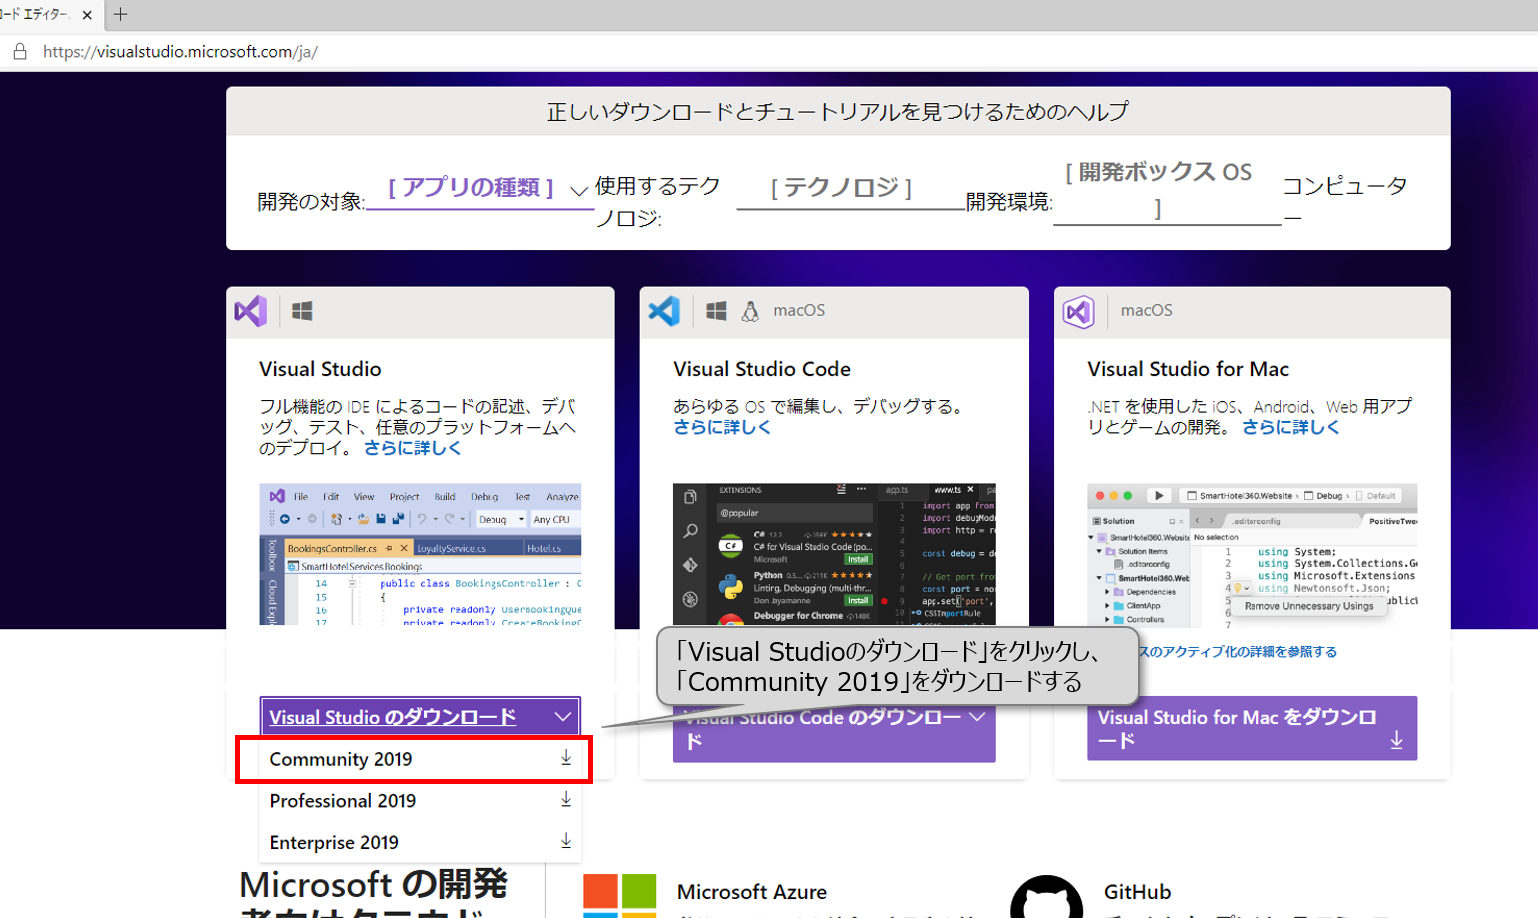The image size is (1538, 918).
Task: Open the アプリの種類 dropdown
Action: (480, 189)
